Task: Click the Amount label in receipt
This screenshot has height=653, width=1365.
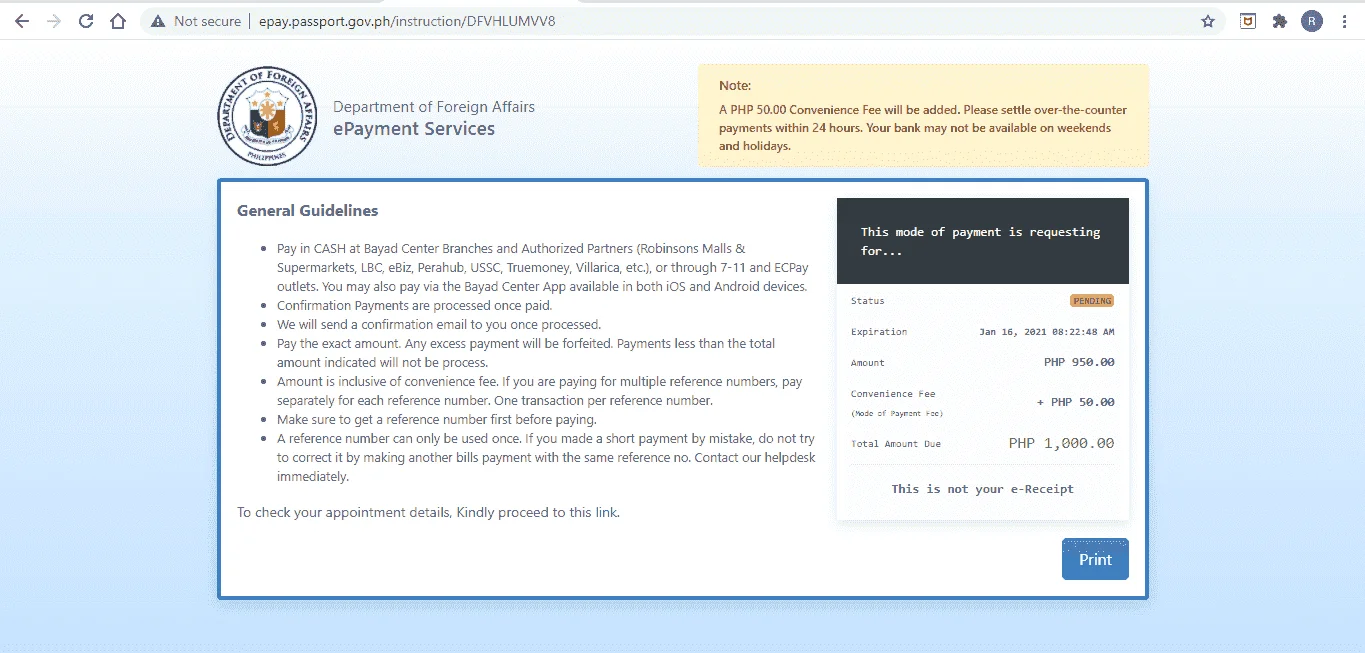Action: tap(868, 363)
